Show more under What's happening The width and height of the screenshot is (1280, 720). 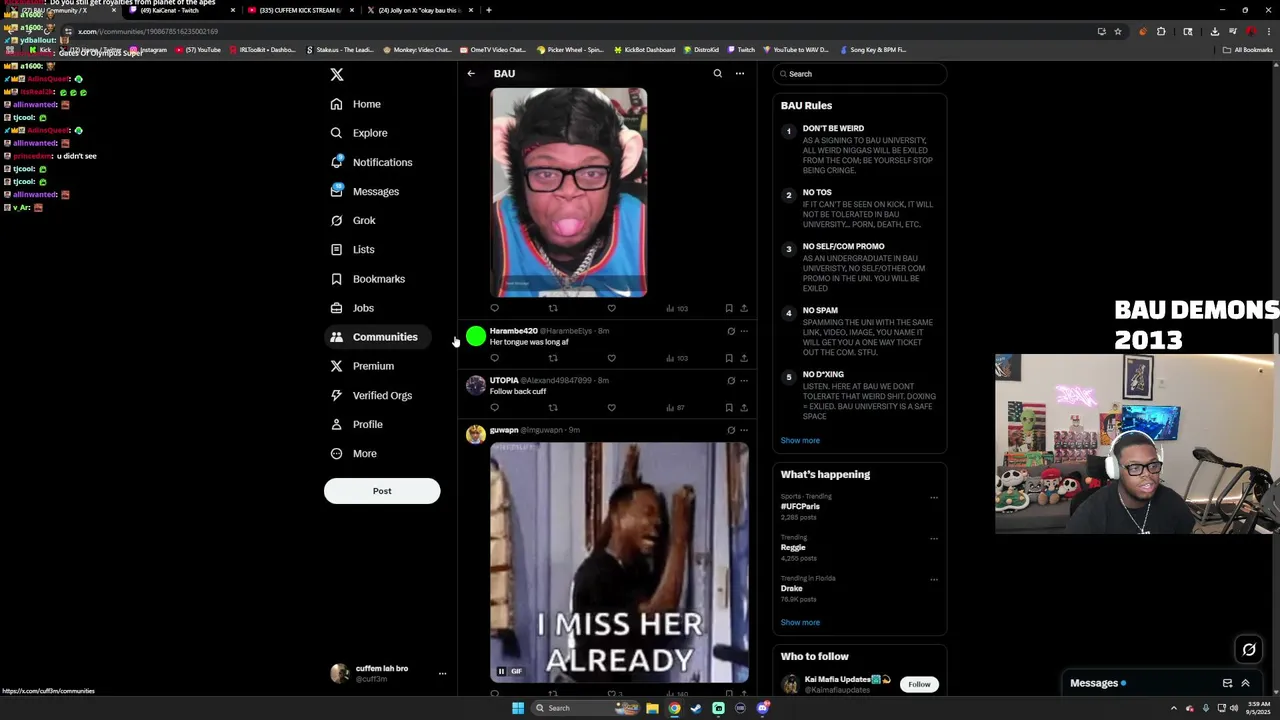click(800, 622)
